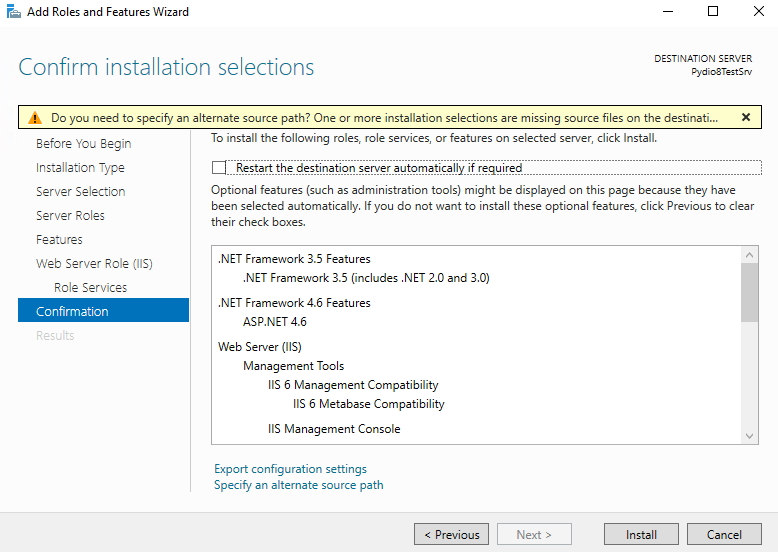Switch to Server Selection page
Viewport: 778px width, 552px height.
80,191
